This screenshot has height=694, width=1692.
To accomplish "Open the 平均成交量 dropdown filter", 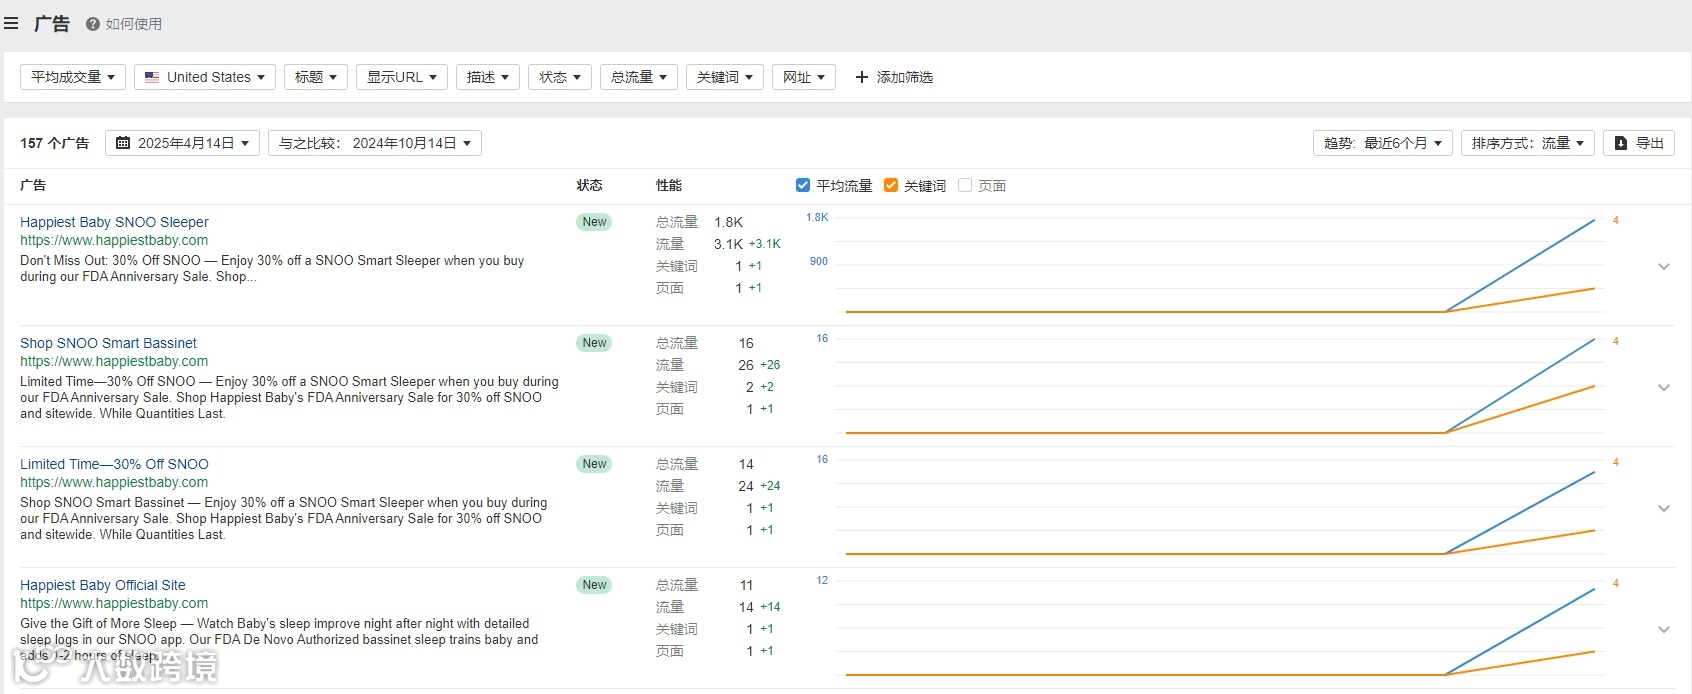I will point(73,77).
